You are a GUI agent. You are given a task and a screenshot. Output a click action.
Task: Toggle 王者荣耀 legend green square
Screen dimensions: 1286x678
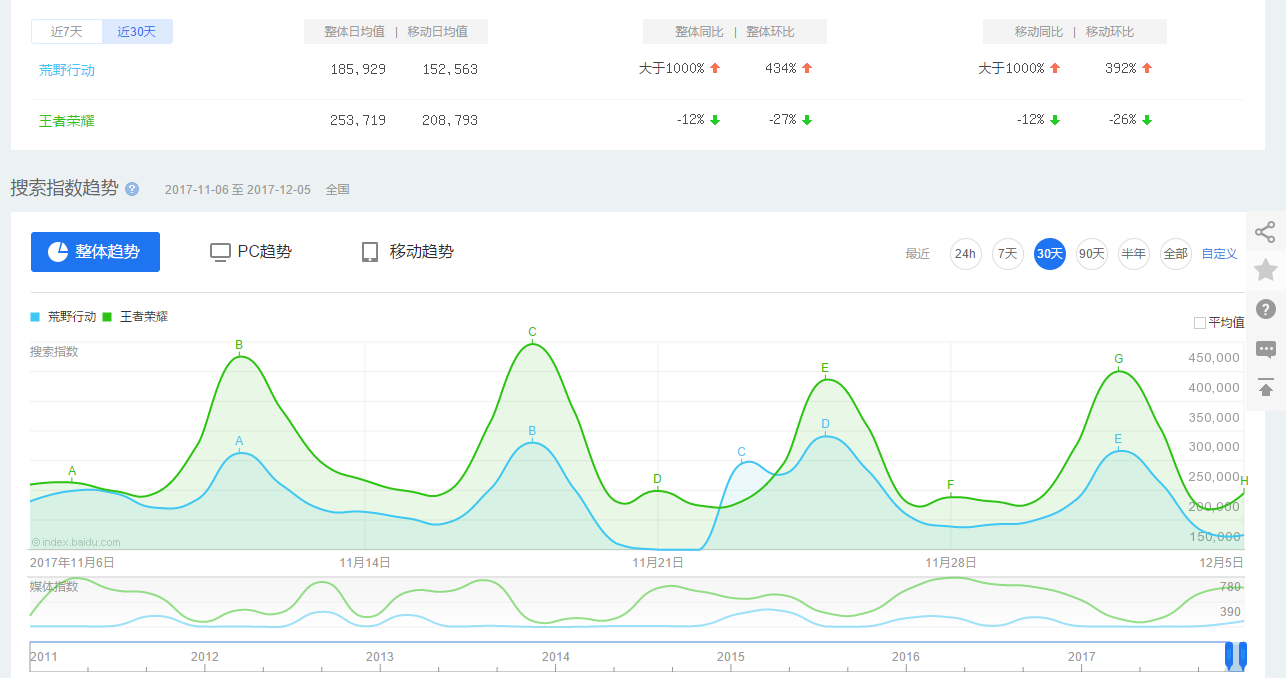[x=107, y=317]
